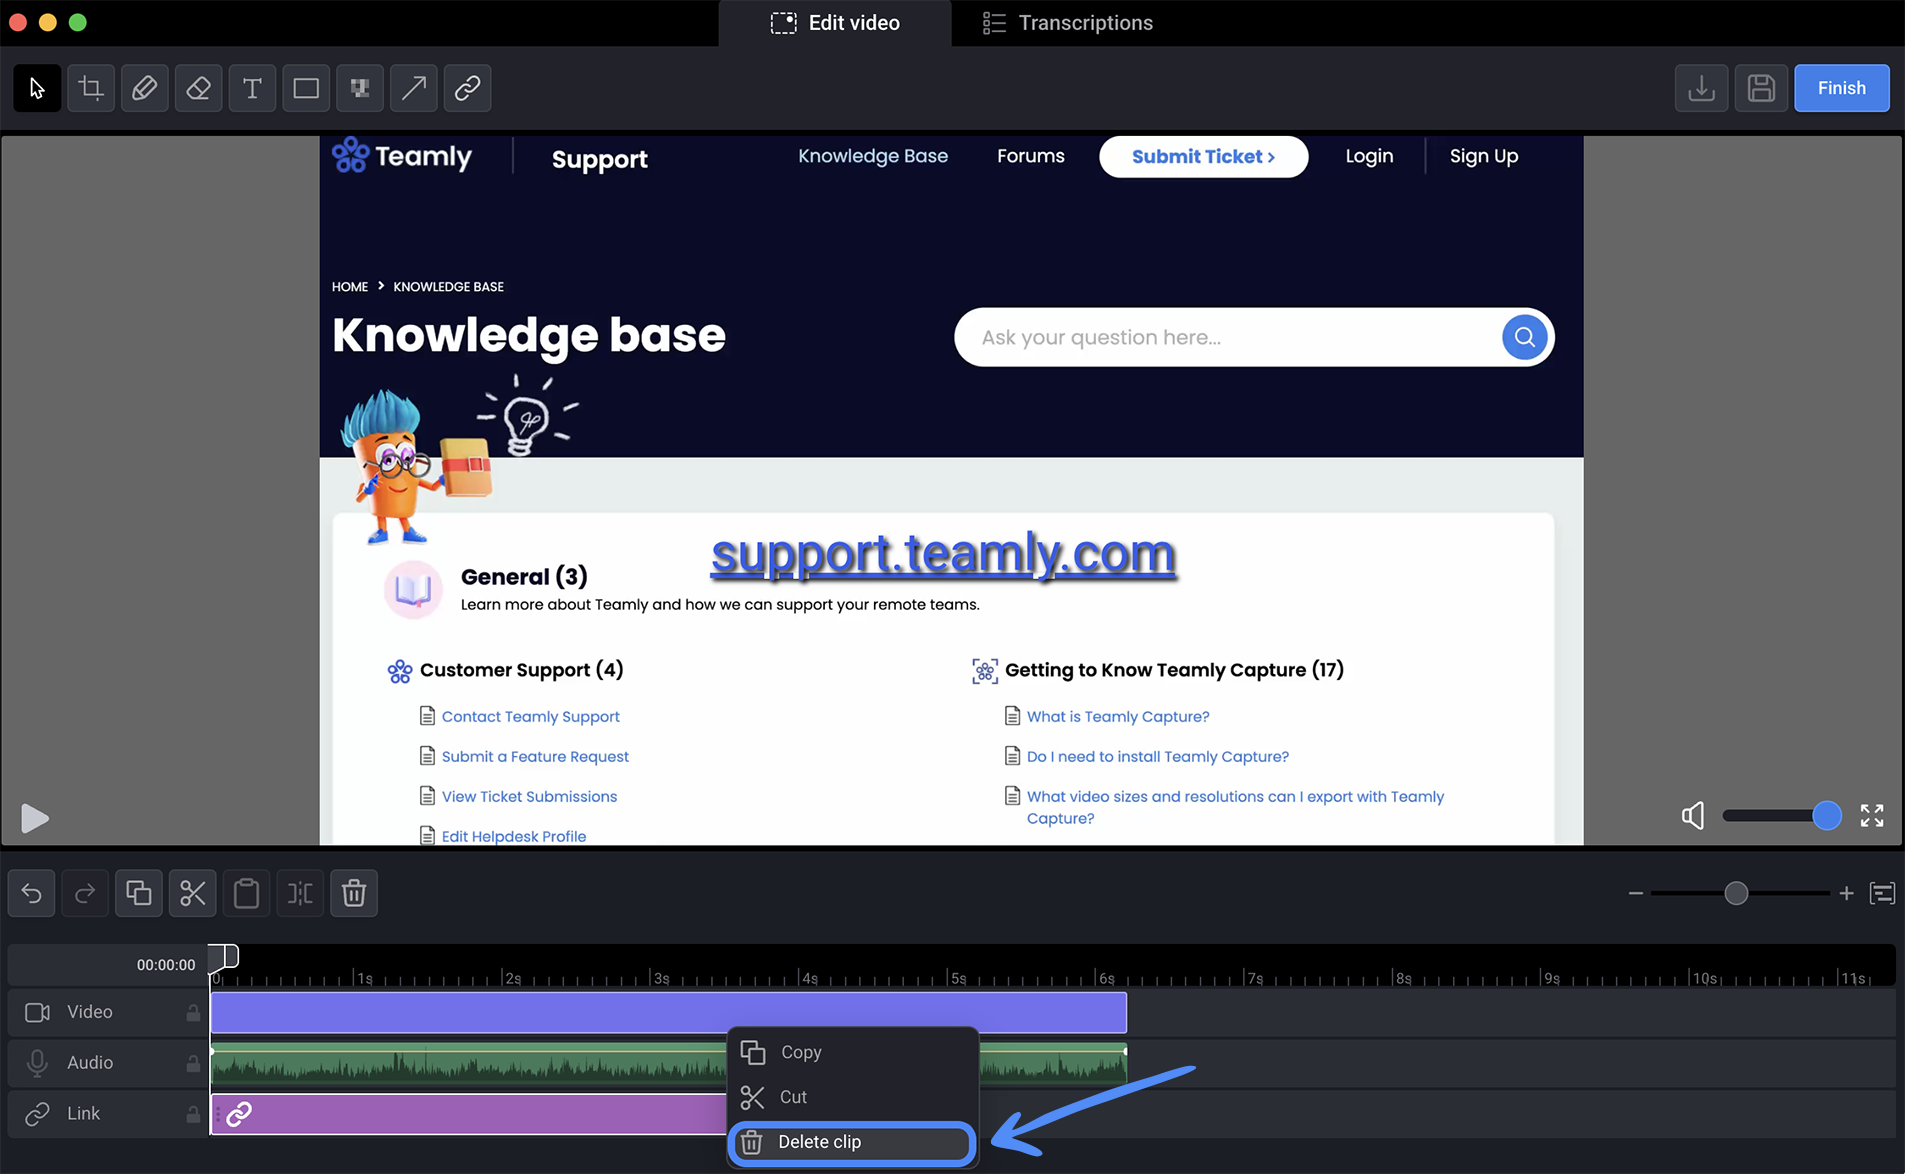The width and height of the screenshot is (1905, 1174).
Task: Click the 00:00:00 timecode display
Action: click(165, 965)
